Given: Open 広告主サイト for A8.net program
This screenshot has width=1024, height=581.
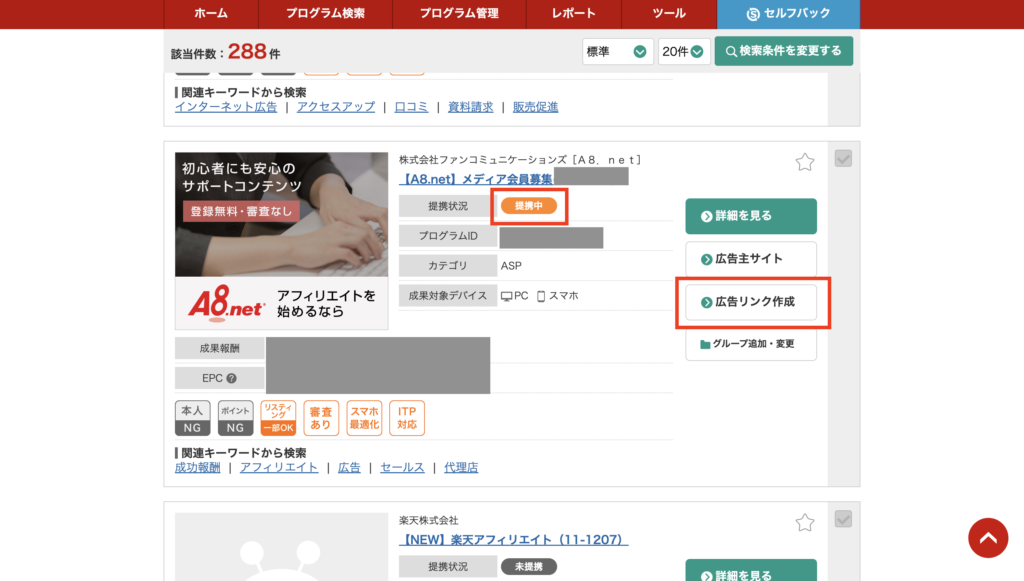Looking at the screenshot, I should pyautogui.click(x=751, y=259).
